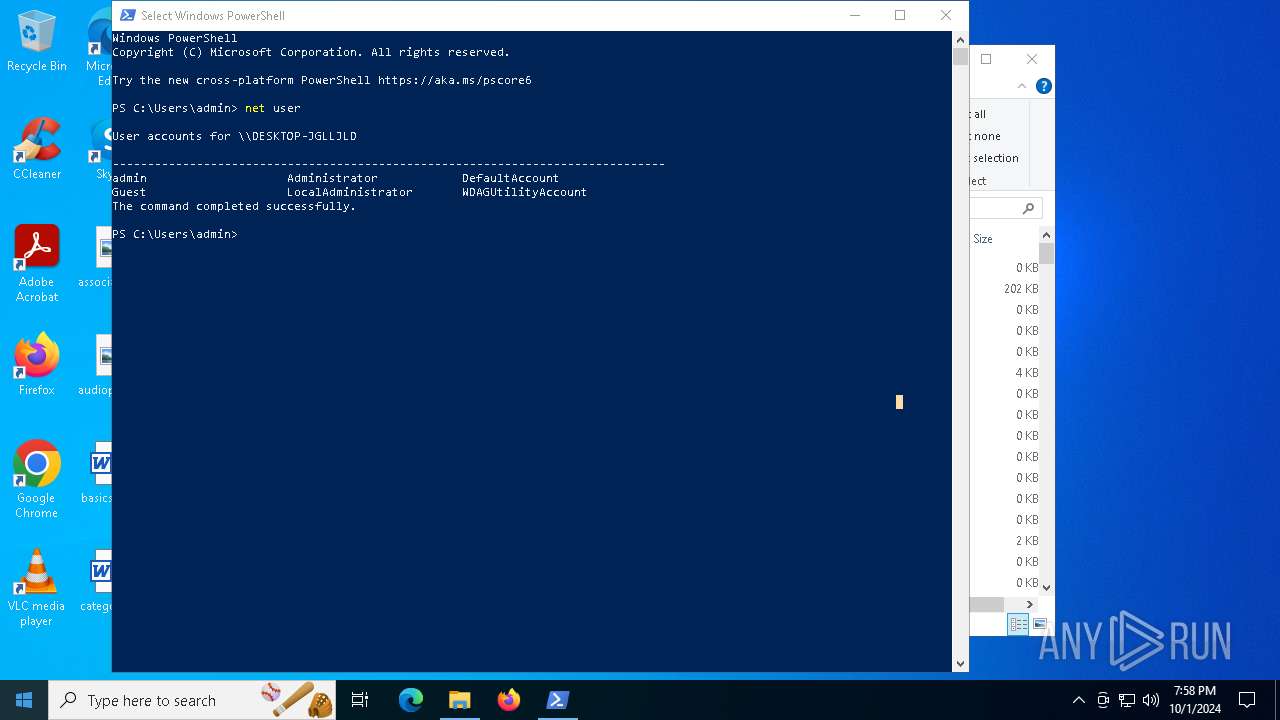This screenshot has height=720, width=1280.
Task: Click the Explorer list scroll-up arrow
Action: point(1047,236)
